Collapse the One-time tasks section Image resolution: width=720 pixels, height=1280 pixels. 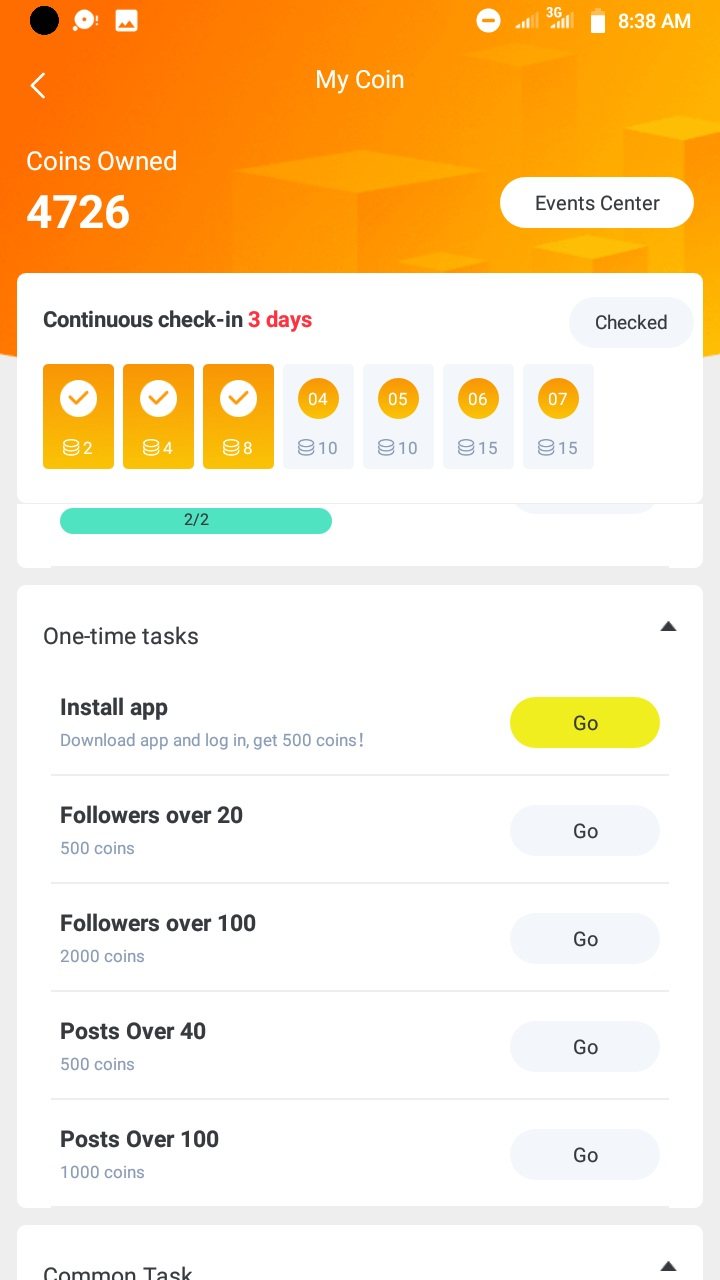[668, 627]
